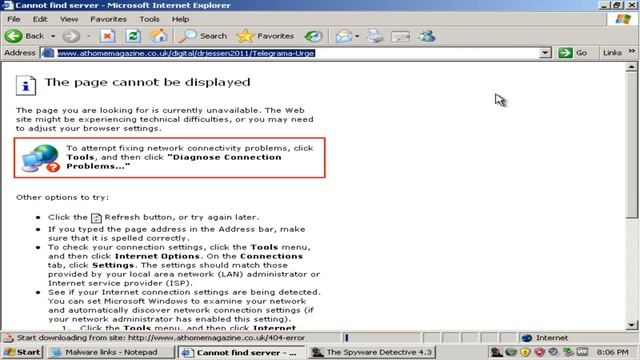This screenshot has height=360, width=640.
Task: Stop loading with the red X icon
Action: click(107, 36)
